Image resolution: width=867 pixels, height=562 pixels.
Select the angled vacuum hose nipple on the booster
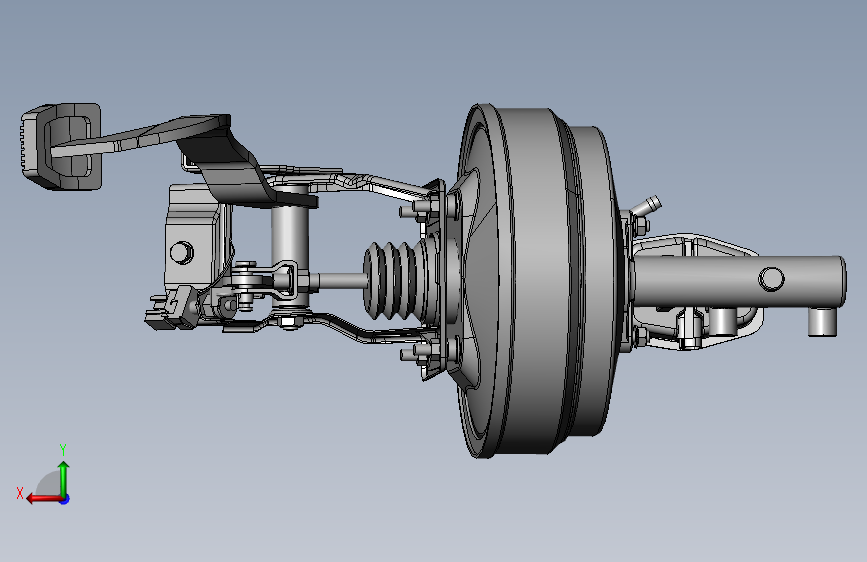point(647,205)
